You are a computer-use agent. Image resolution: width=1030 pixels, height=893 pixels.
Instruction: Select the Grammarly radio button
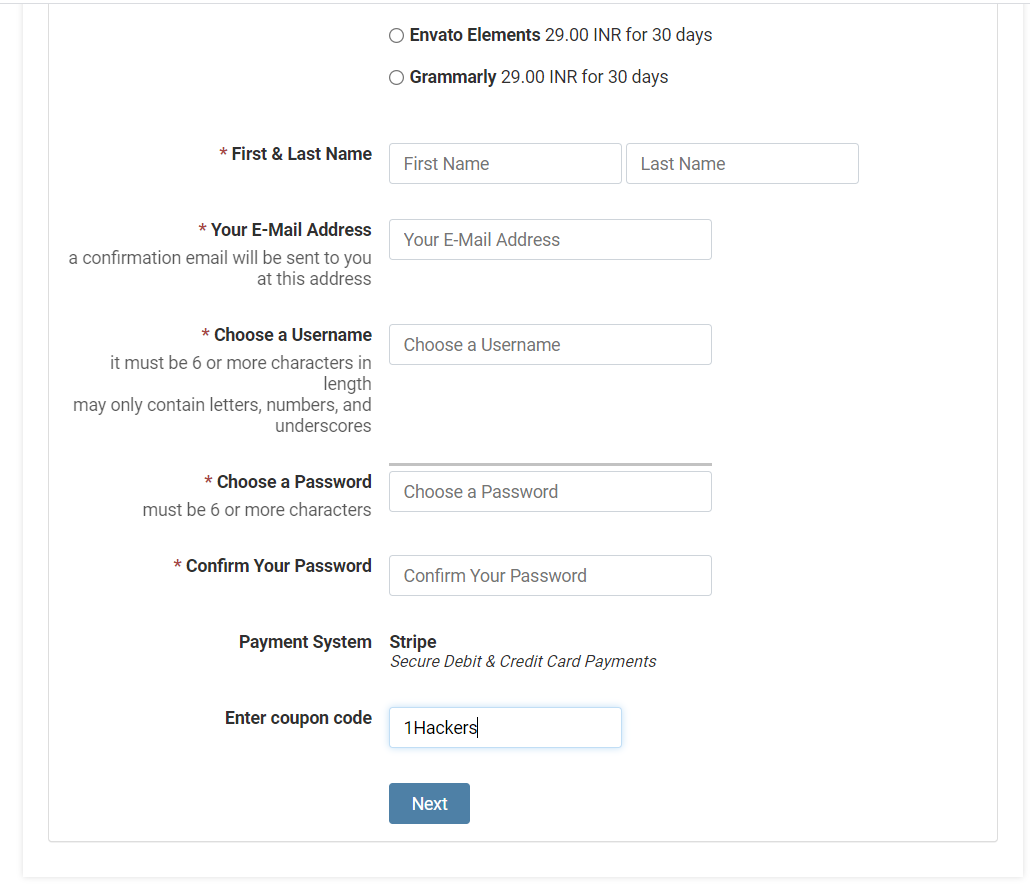[x=396, y=78]
